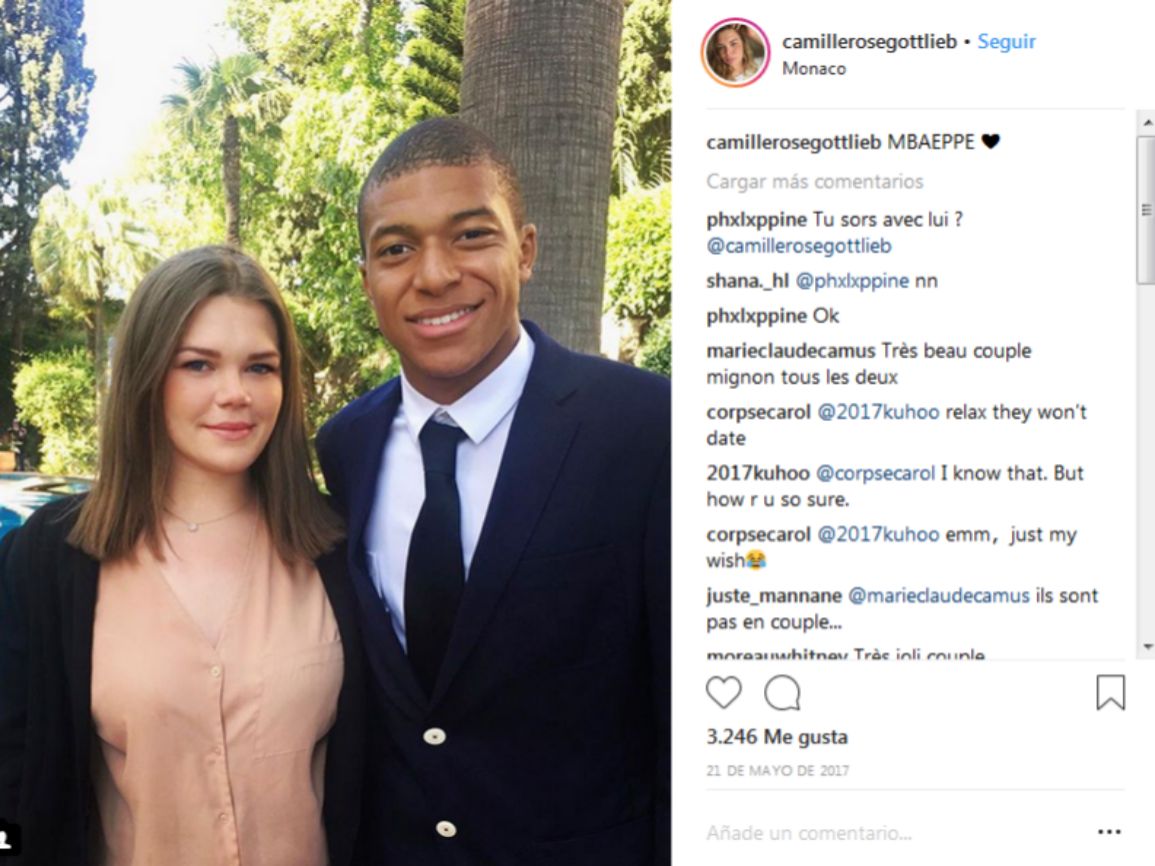This screenshot has width=1155, height=866.
Task: Open the @camillerosegottlieb mention link
Action: point(798,246)
